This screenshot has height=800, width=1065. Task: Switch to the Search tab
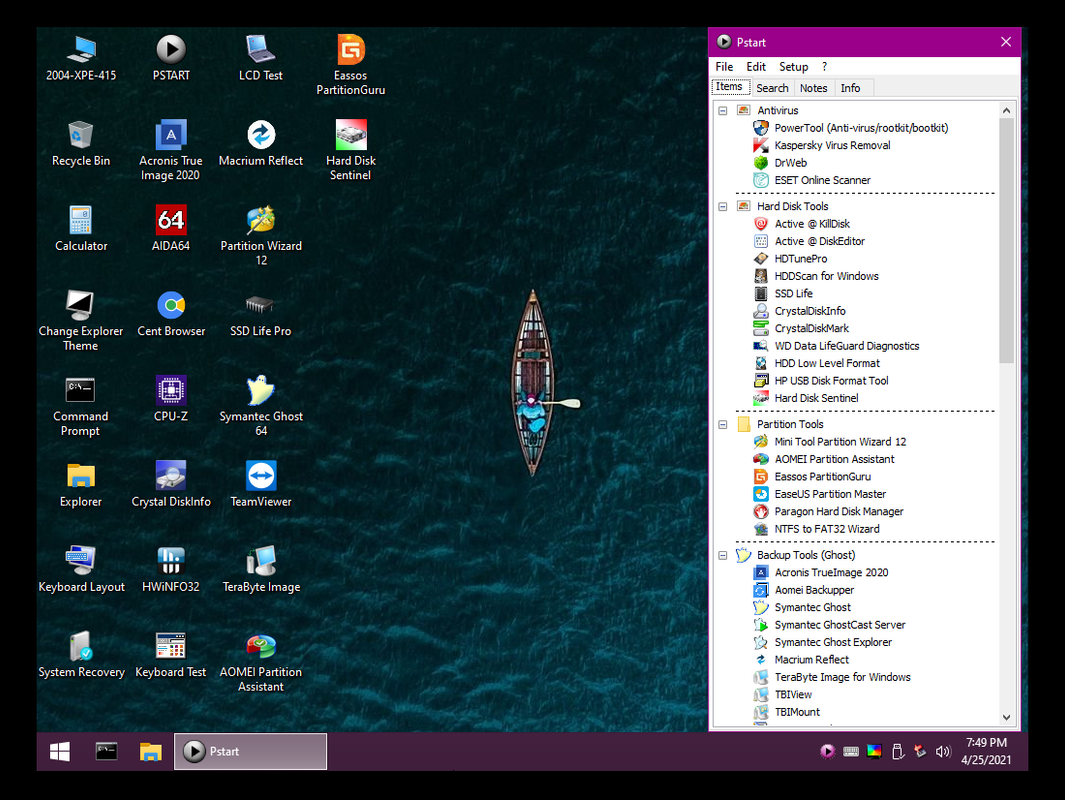coord(772,88)
